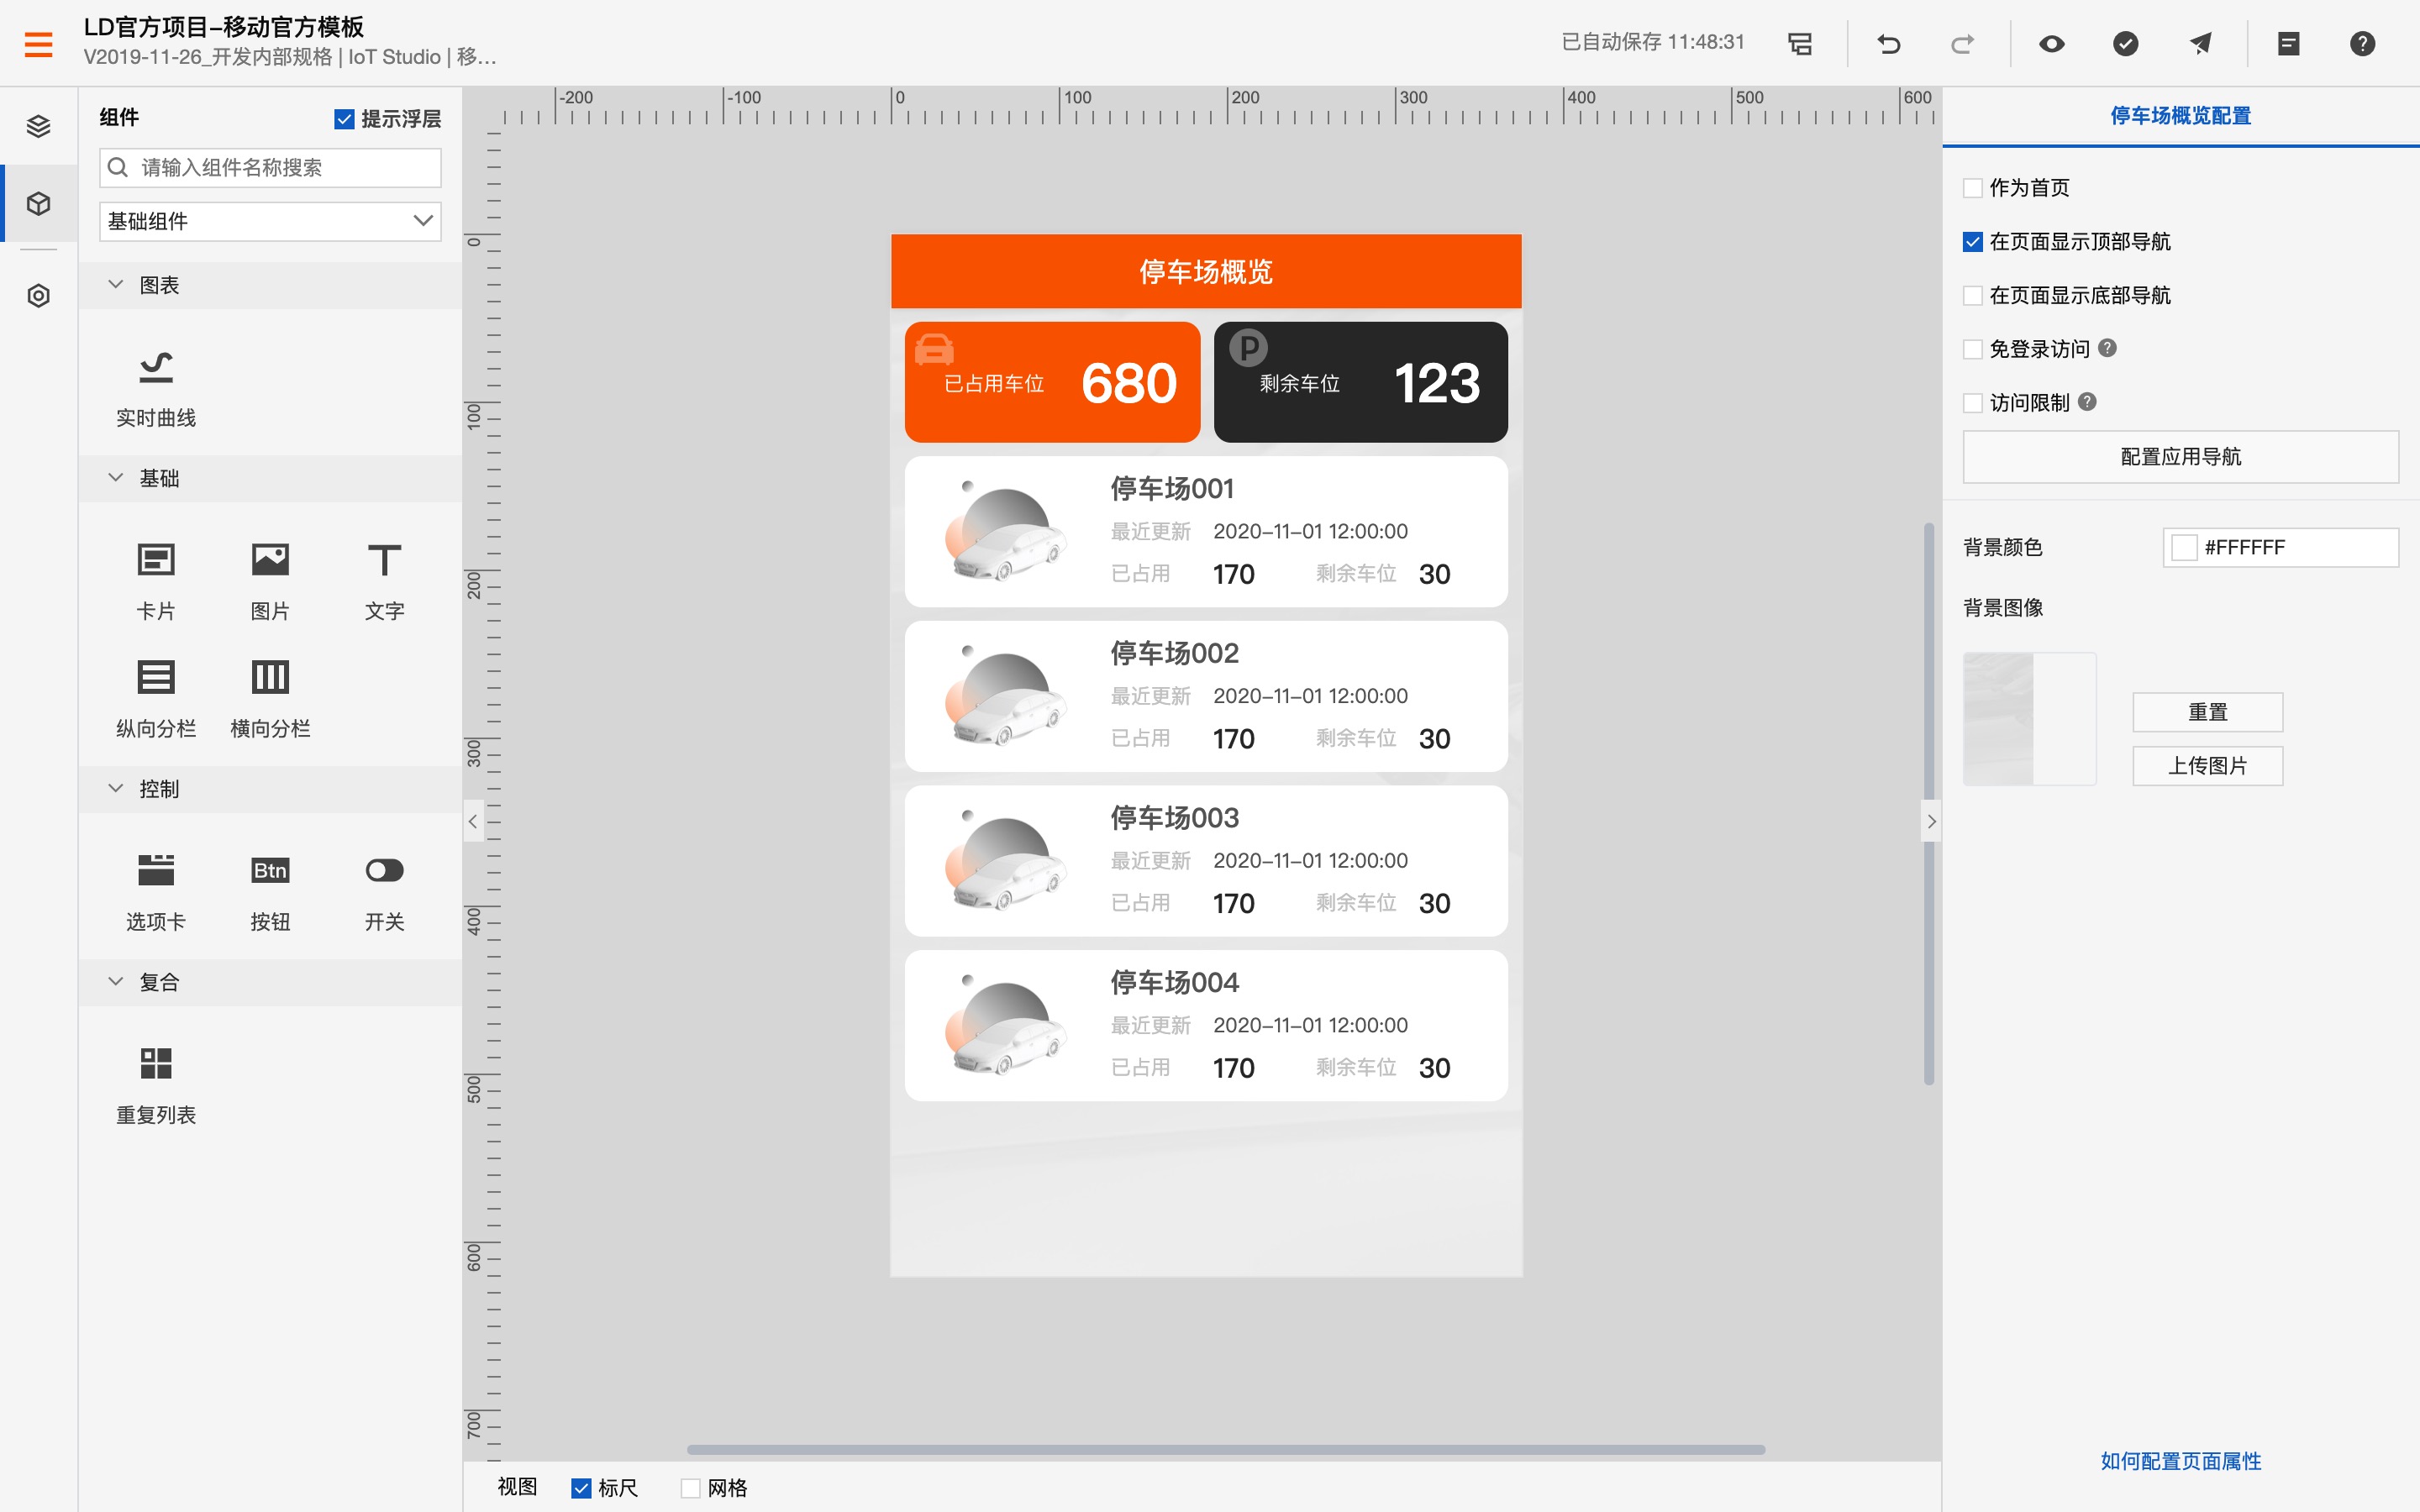The image size is (2420, 1512).
Task: Click the help icon beside 访问限制
Action: [2087, 402]
